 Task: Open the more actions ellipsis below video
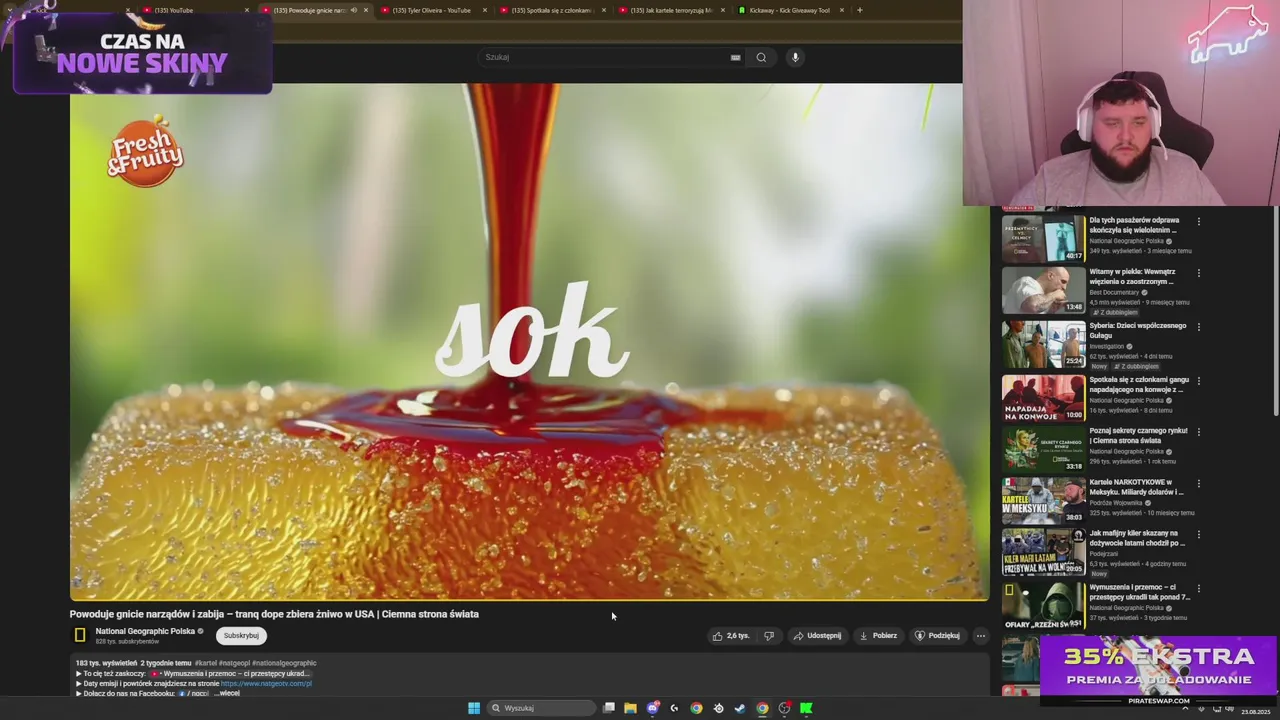(x=980, y=635)
